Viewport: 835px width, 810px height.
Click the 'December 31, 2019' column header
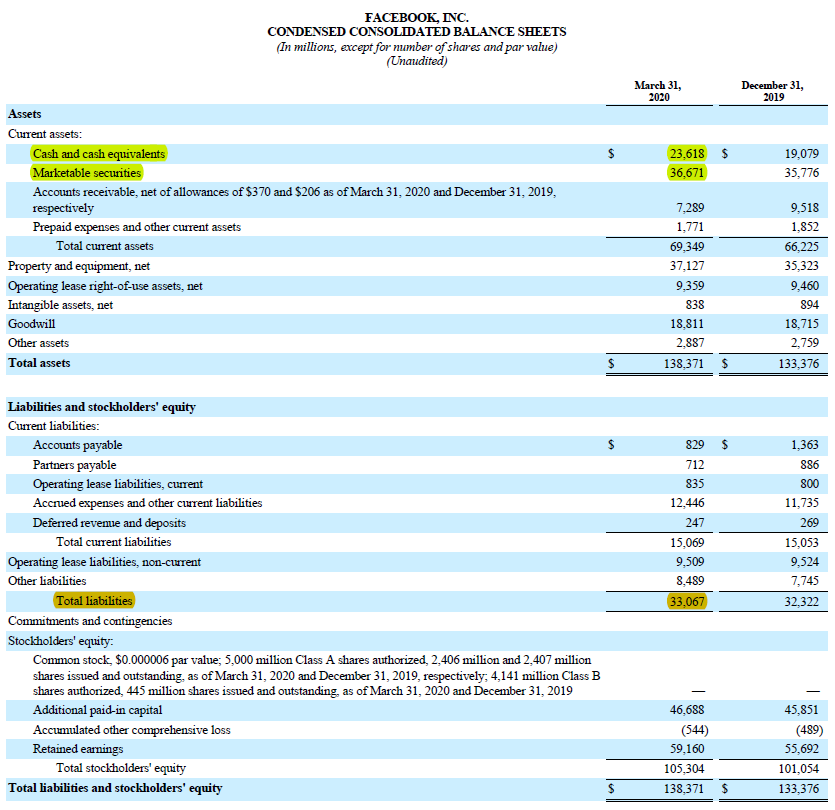pyautogui.click(x=773, y=91)
